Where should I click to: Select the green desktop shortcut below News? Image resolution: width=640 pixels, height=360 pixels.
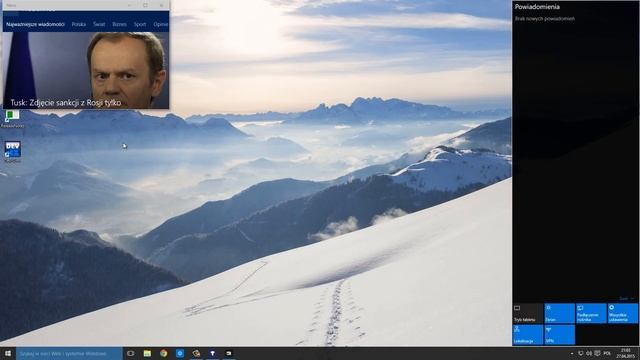[x=12, y=116]
